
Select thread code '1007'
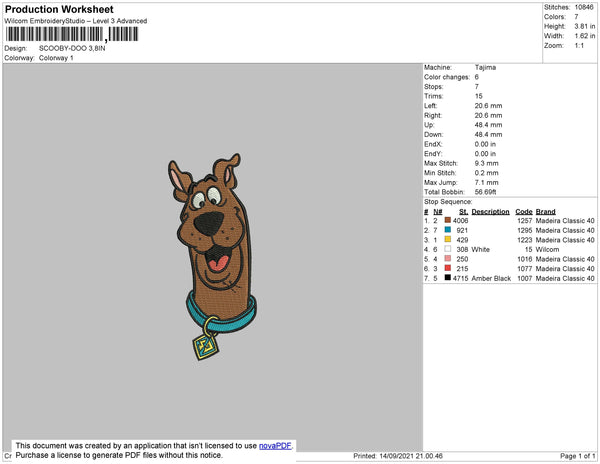pyautogui.click(x=525, y=278)
